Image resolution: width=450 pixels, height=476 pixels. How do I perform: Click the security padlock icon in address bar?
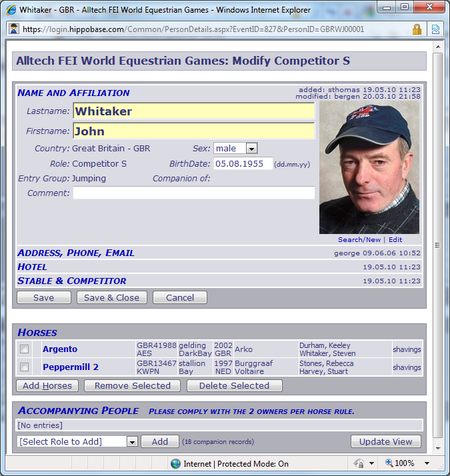click(x=417, y=29)
